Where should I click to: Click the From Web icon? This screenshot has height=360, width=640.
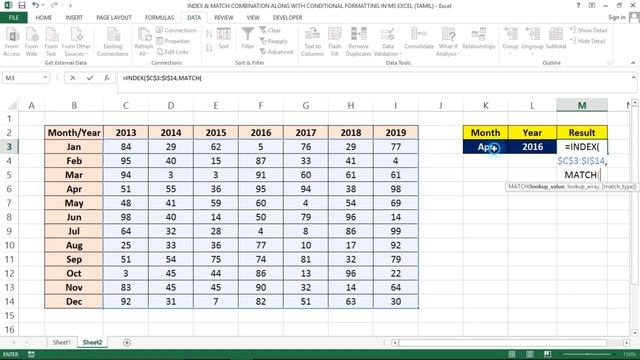31,42
